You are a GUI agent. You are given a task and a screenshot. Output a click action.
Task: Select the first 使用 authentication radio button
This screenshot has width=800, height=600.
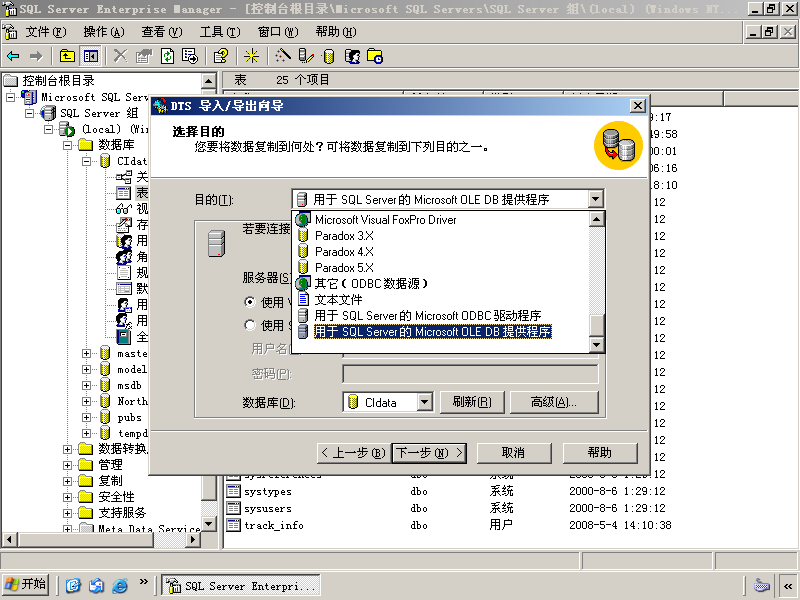coord(250,302)
